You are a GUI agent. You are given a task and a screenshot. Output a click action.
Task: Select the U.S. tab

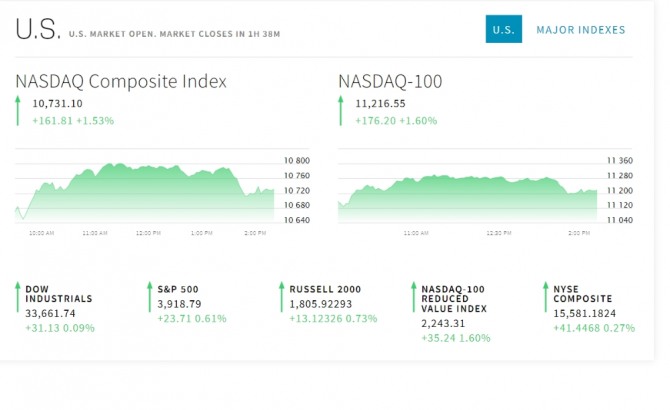pos(504,30)
